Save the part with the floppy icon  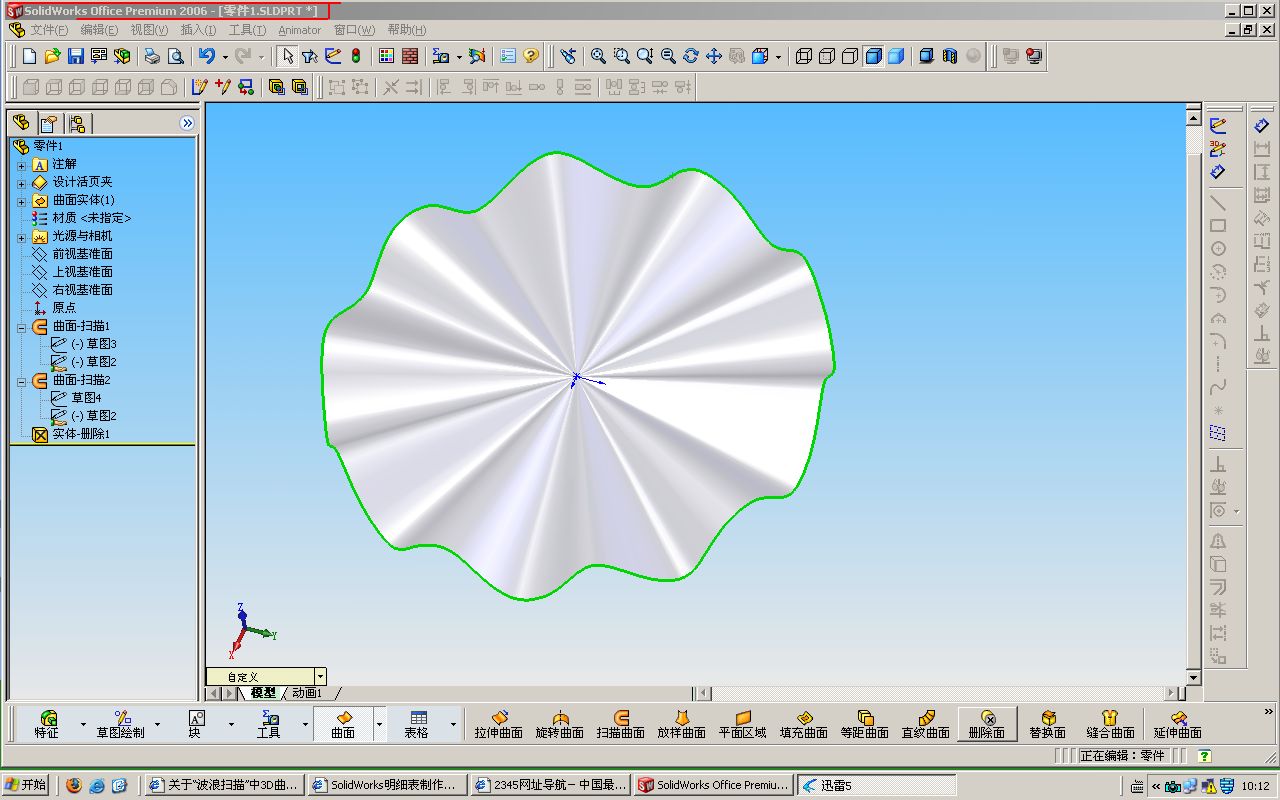pos(76,57)
